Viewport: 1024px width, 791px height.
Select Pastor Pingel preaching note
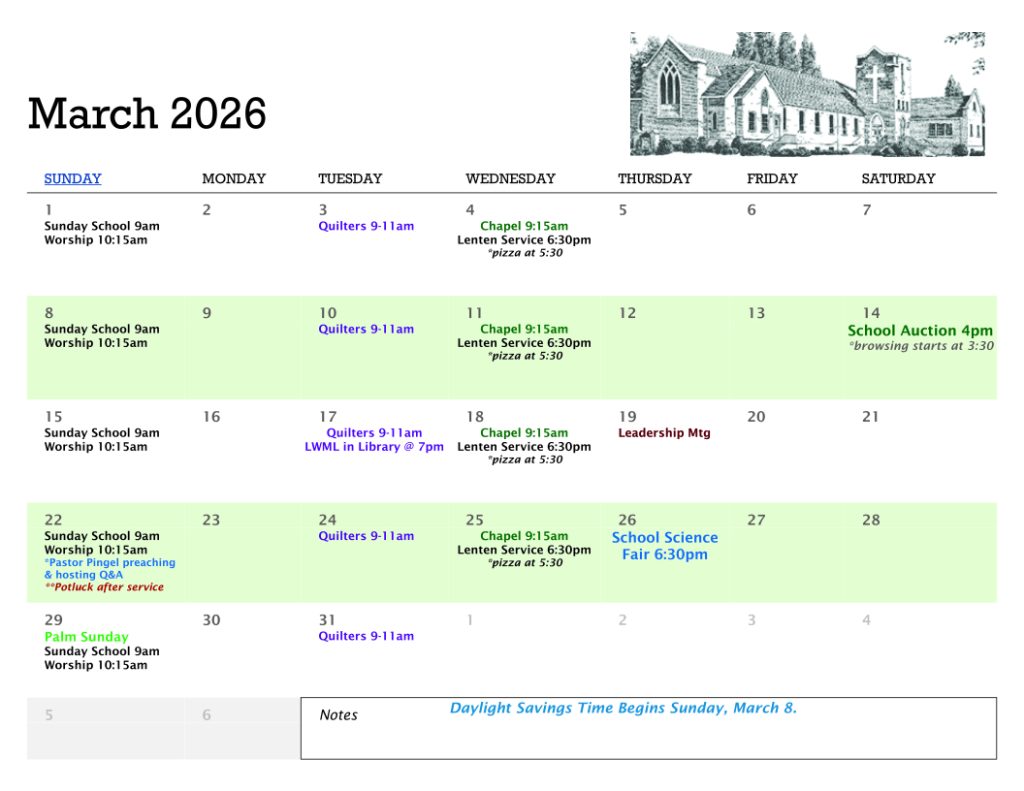tap(109, 563)
